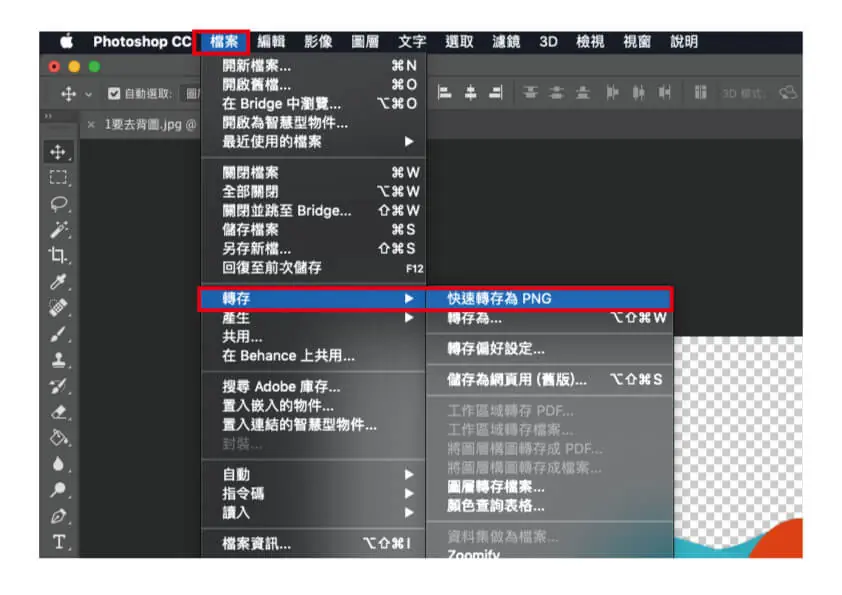Image resolution: width=842 pixels, height=595 pixels.
Task: Choose 開新檔案... menu item
Action: pos(314,66)
